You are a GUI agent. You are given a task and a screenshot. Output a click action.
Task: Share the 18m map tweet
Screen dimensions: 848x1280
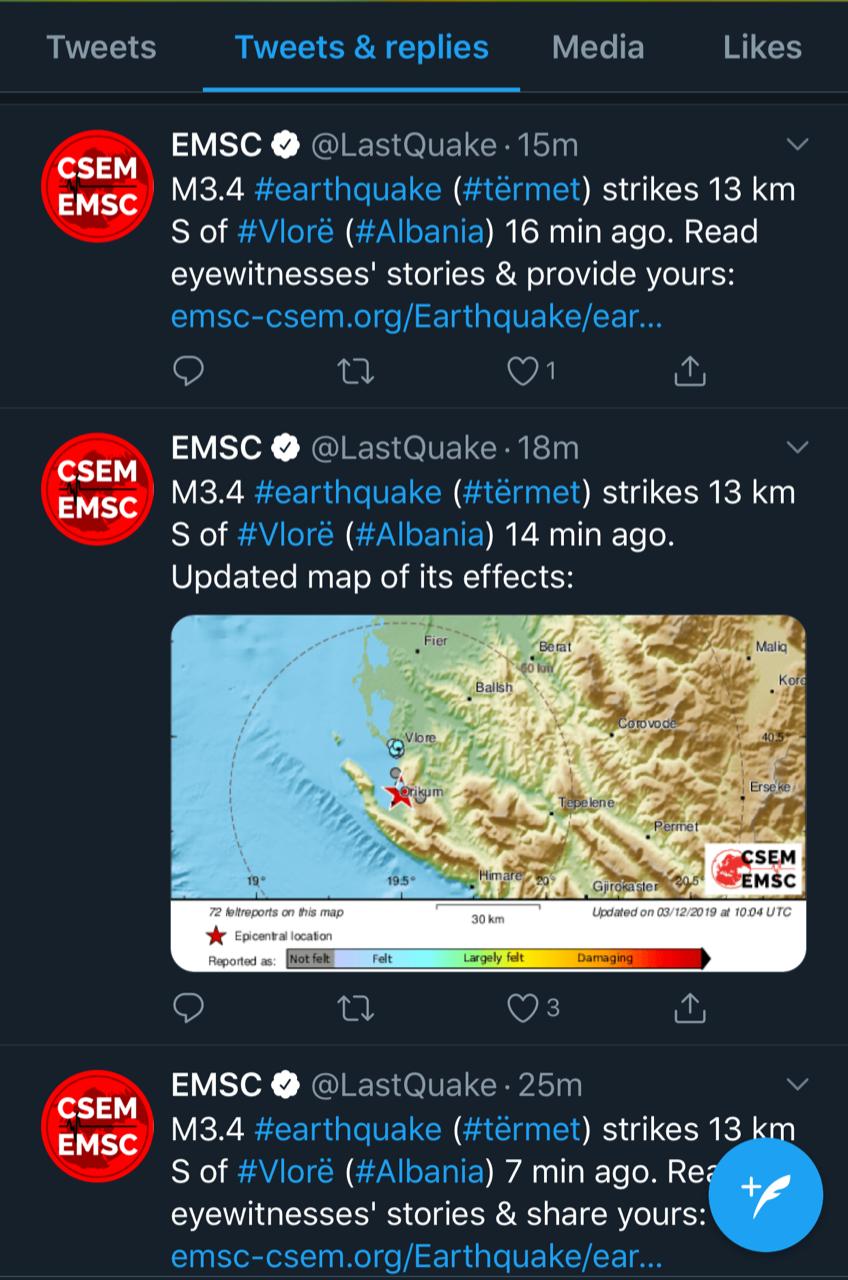coord(689,1007)
